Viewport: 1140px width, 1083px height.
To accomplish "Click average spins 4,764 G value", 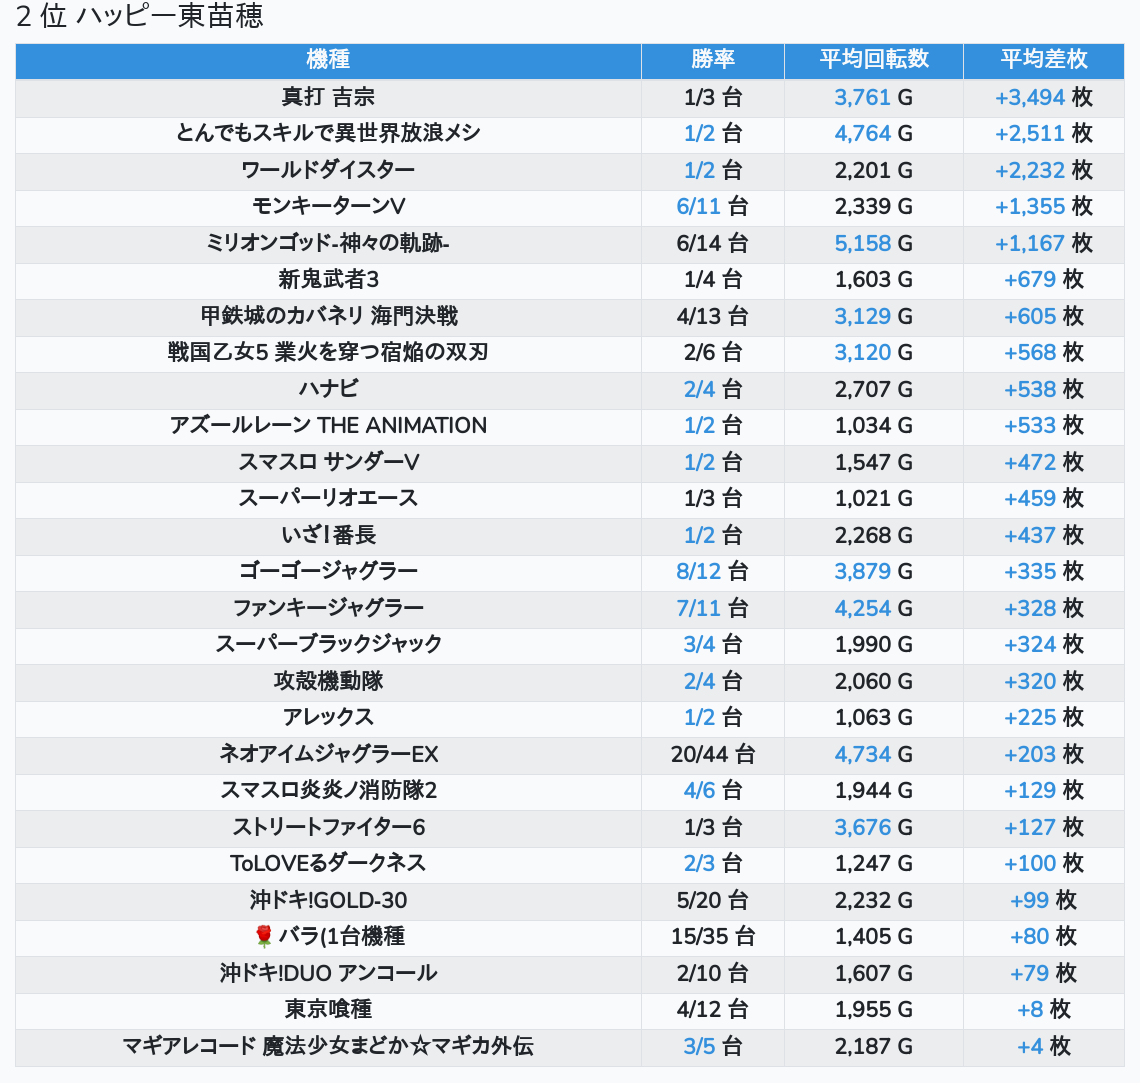I will click(873, 134).
